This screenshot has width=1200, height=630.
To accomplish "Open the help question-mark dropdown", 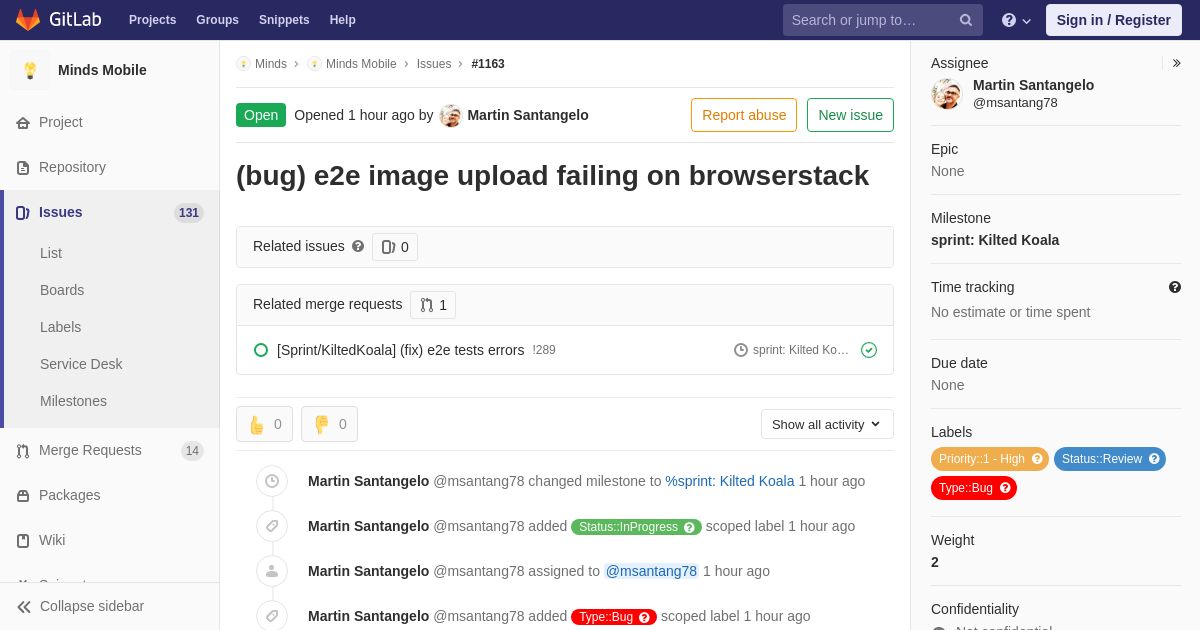I will tap(1016, 20).
